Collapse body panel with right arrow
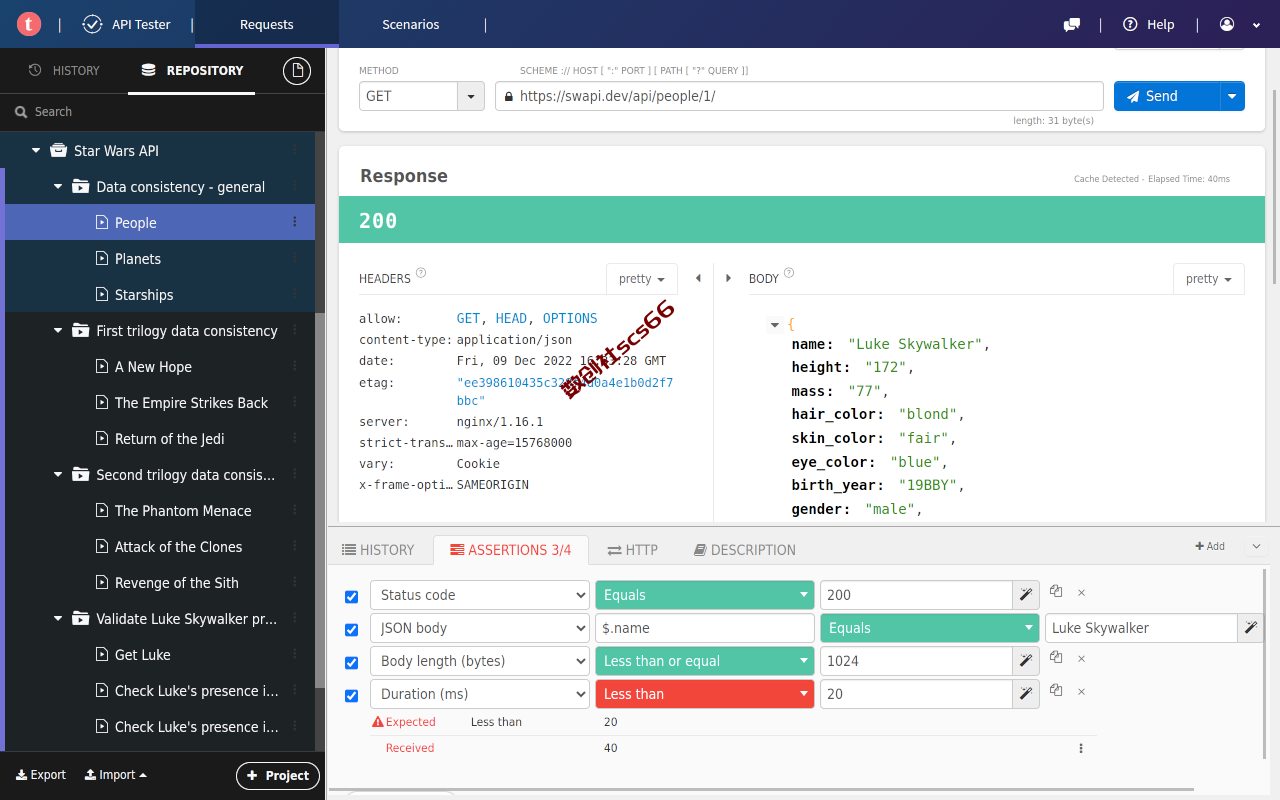The height and width of the screenshot is (800, 1280). pos(729,278)
